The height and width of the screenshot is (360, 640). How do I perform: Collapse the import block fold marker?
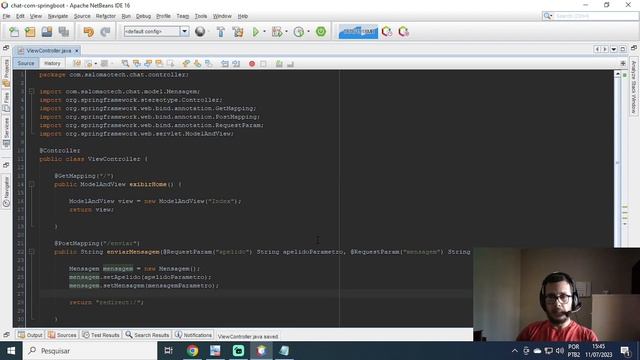pyautogui.click(x=31, y=91)
